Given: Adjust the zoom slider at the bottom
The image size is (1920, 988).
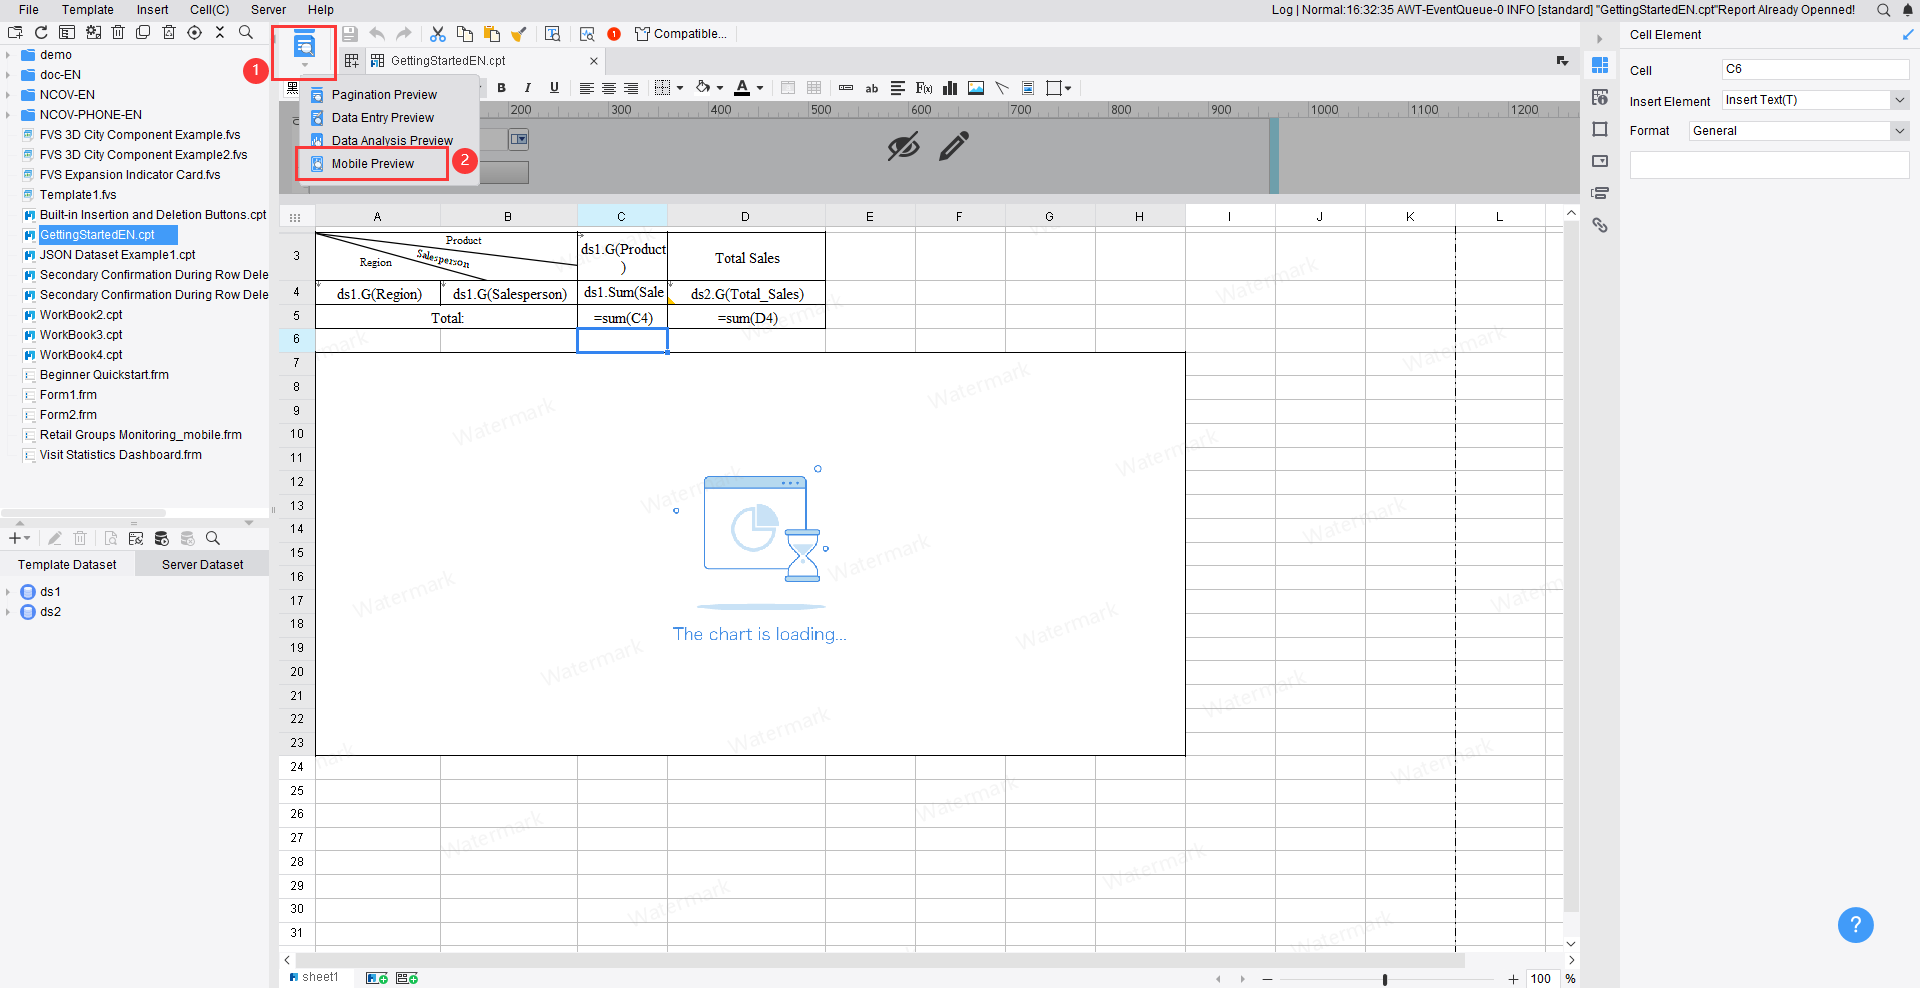Looking at the screenshot, I should [x=1384, y=980].
